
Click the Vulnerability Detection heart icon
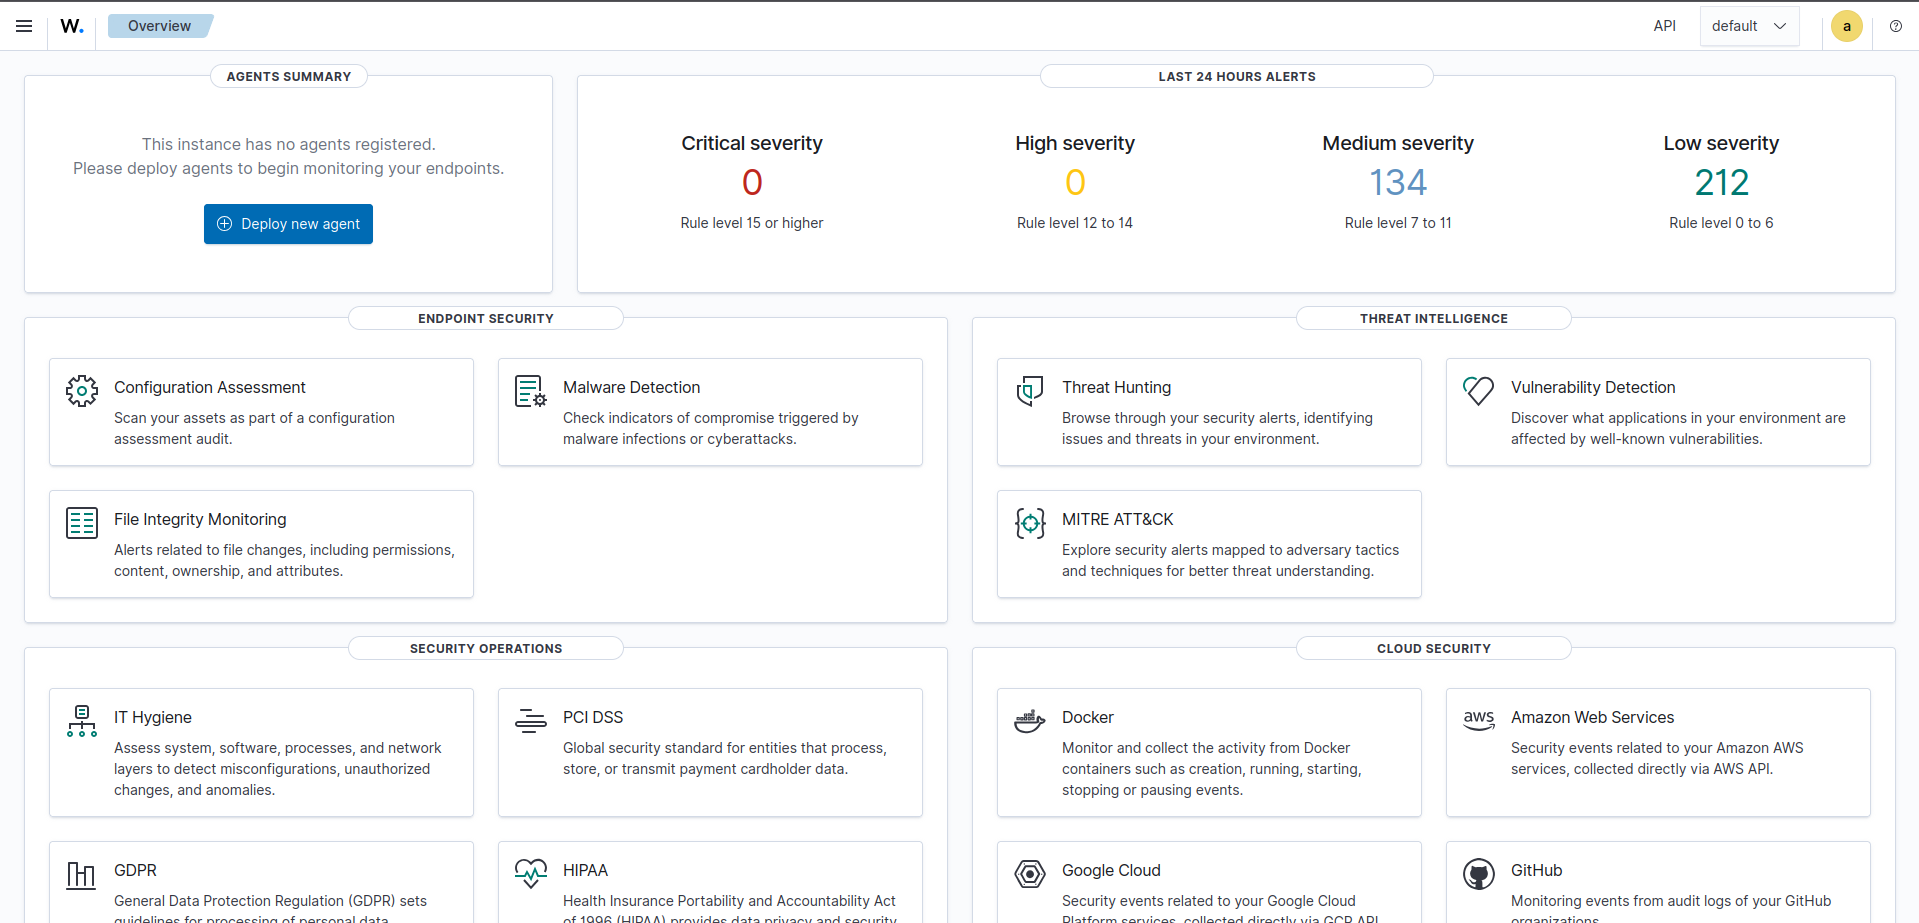pyautogui.click(x=1478, y=390)
